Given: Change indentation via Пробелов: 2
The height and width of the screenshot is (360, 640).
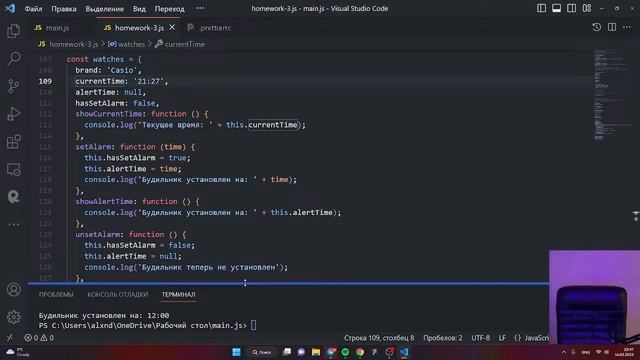Looking at the screenshot, I should pos(443,338).
